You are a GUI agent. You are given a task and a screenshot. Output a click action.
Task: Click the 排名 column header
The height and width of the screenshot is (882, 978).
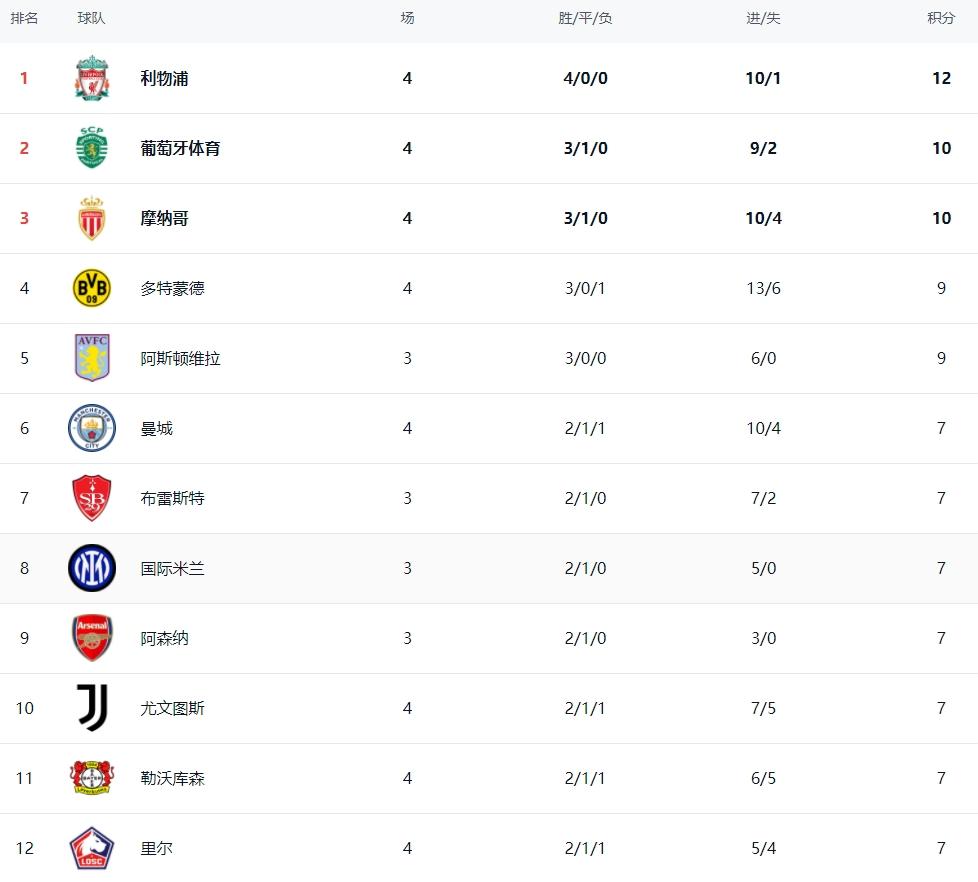point(24,18)
